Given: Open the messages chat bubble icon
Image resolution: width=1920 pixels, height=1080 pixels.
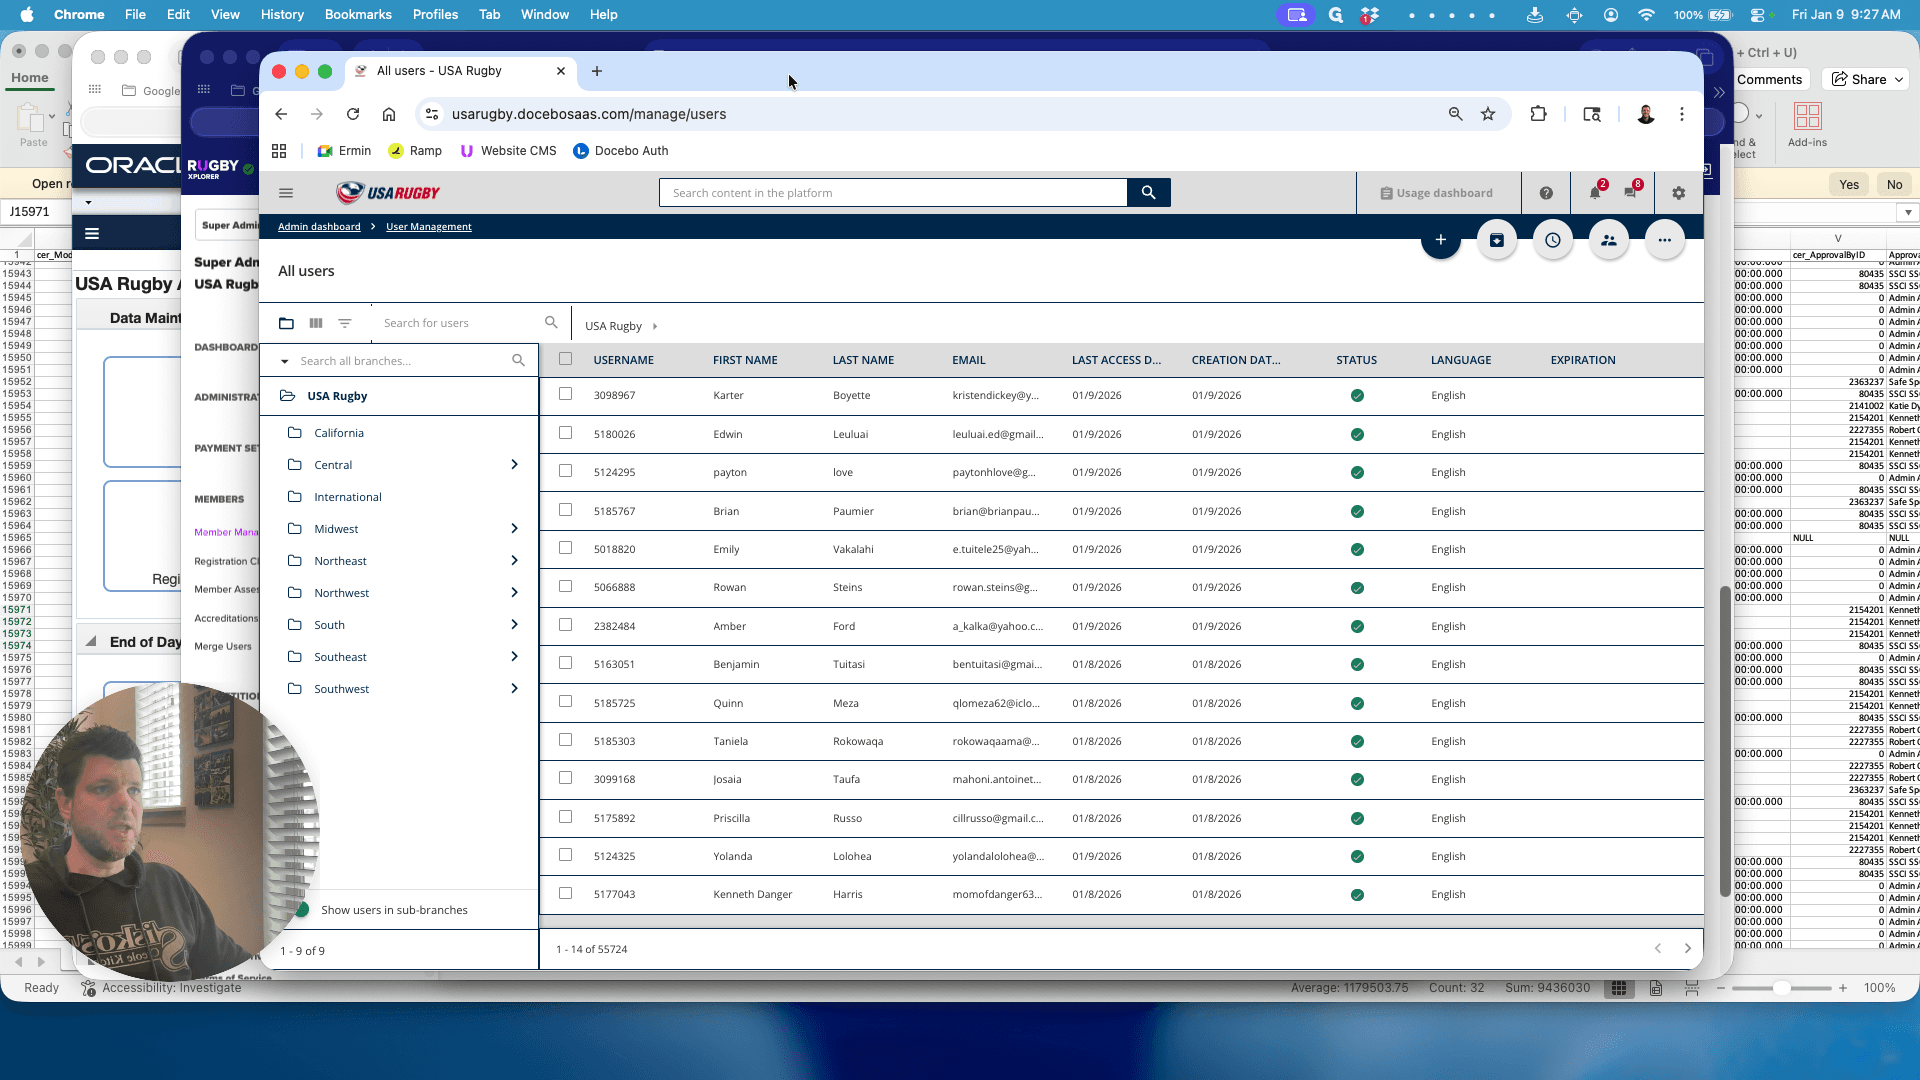Looking at the screenshot, I should click(1631, 193).
